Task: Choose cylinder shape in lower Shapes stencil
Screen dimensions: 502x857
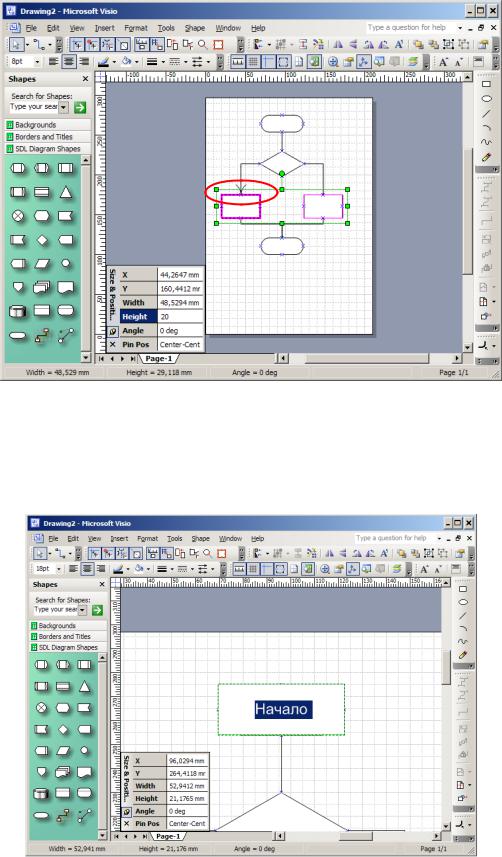Action: (42, 793)
